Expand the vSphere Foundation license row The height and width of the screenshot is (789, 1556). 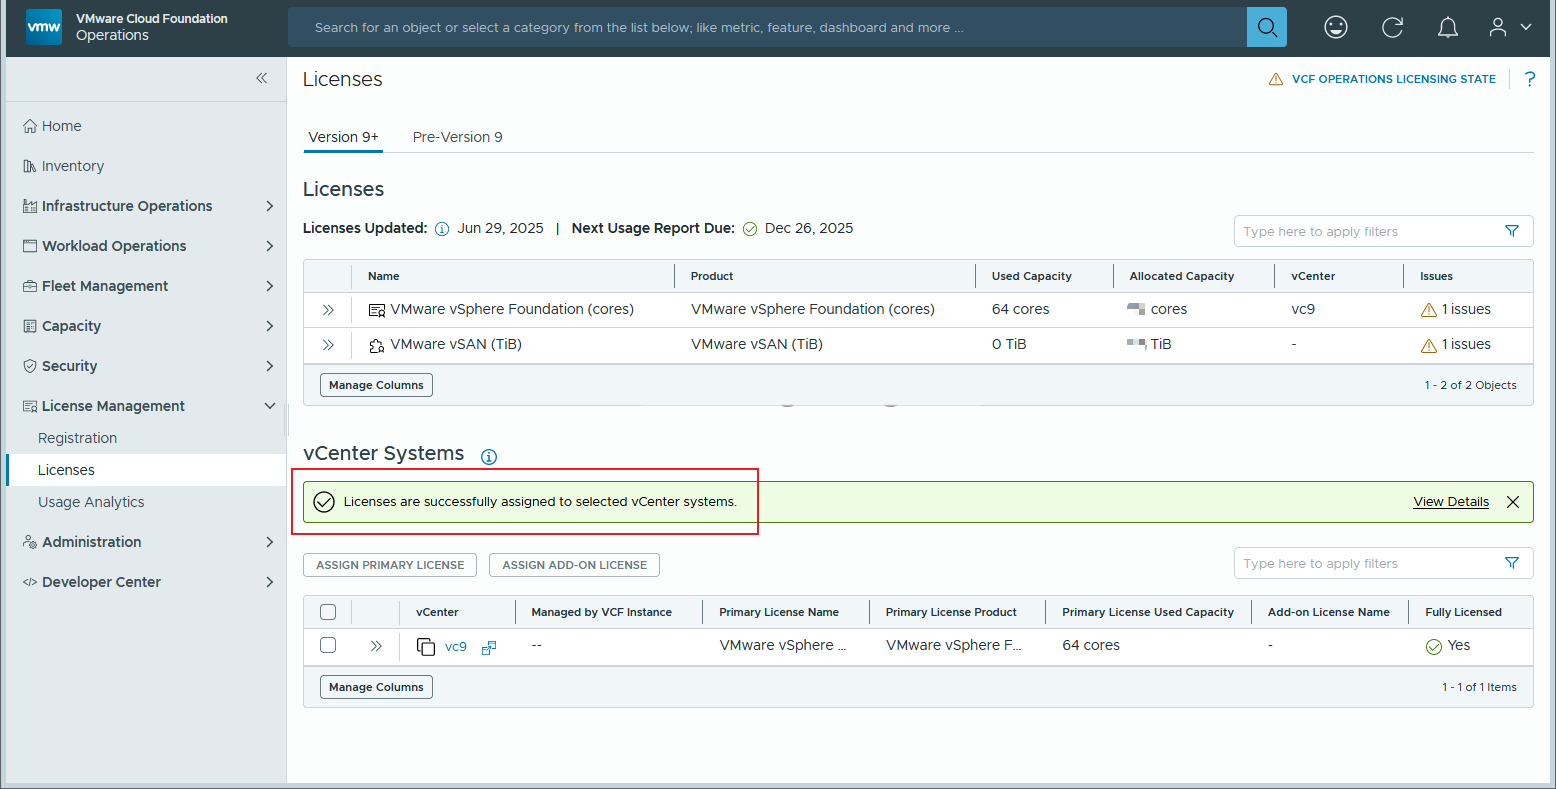tap(328, 310)
